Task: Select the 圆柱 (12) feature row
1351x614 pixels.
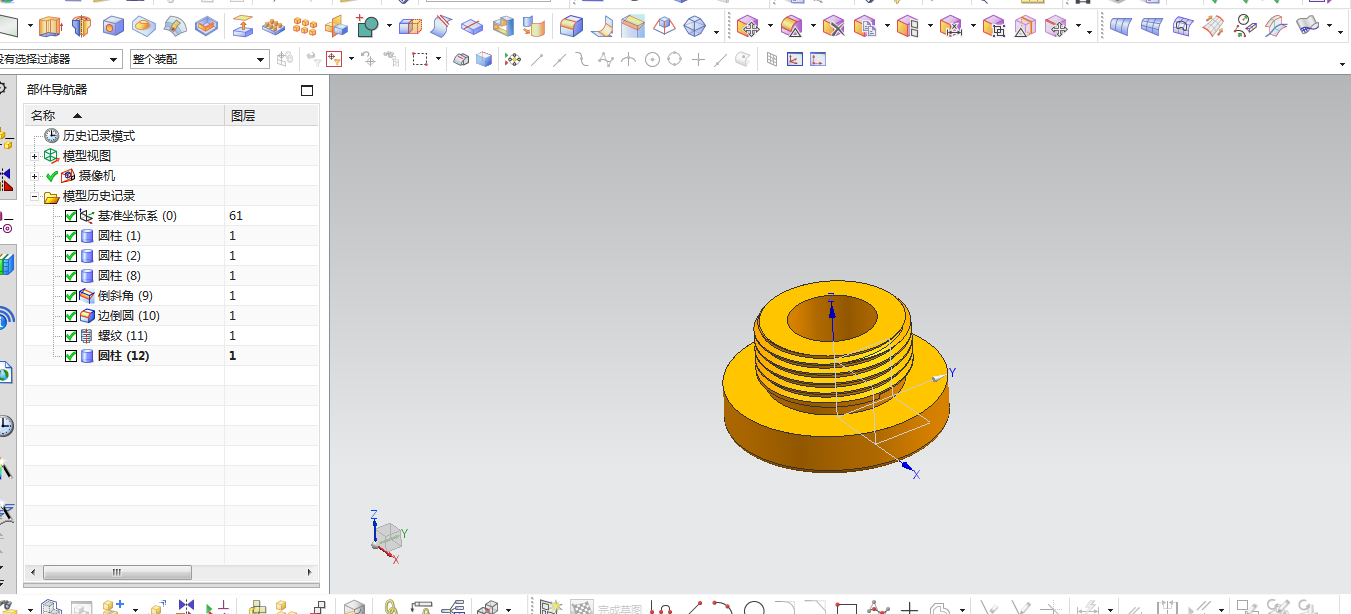Action: coord(172,356)
